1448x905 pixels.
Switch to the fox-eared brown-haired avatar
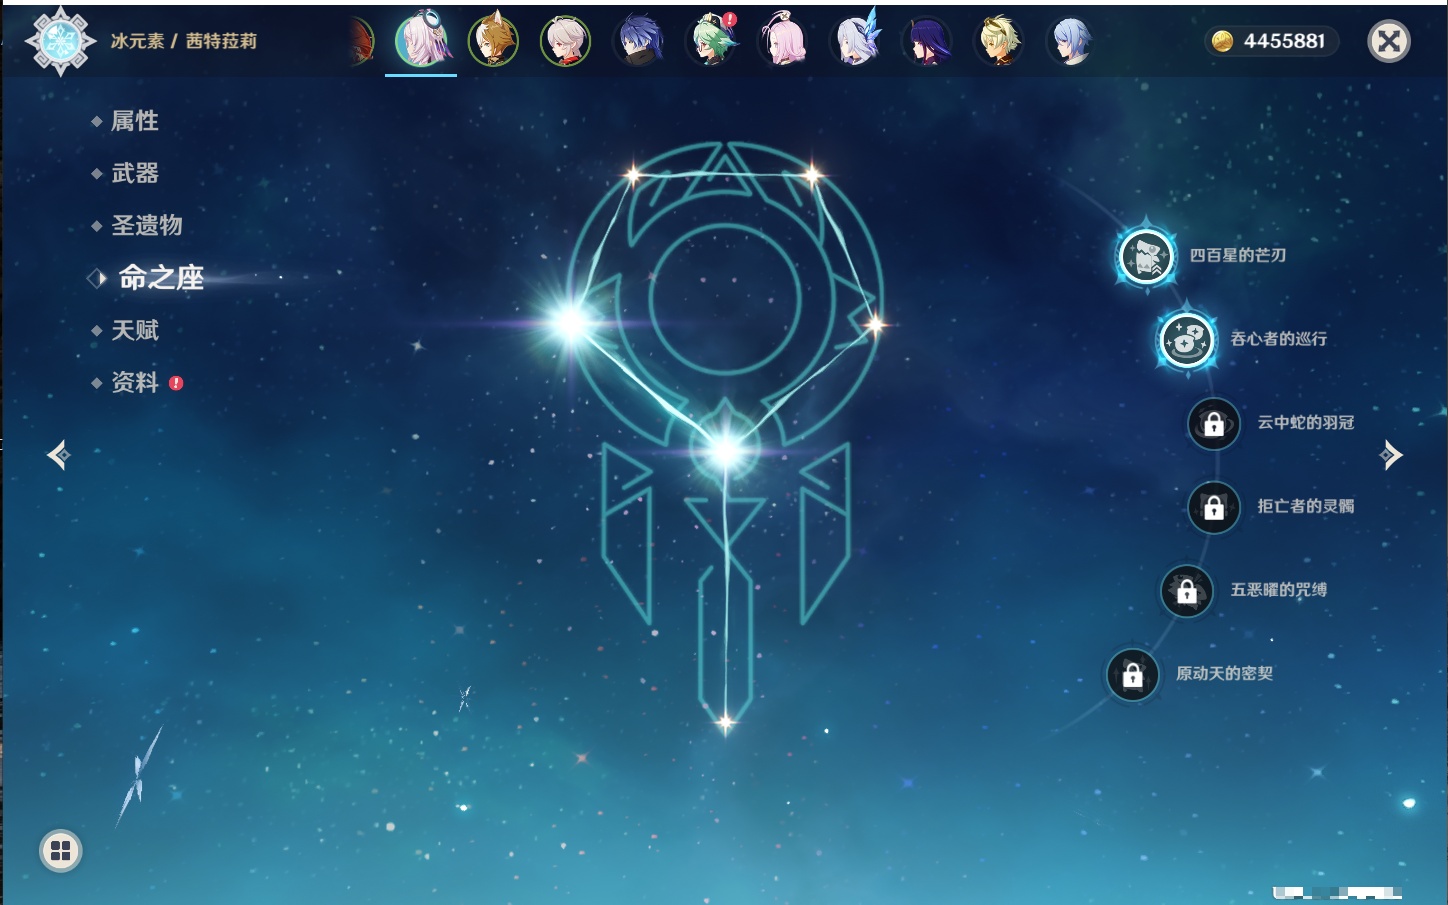(493, 41)
